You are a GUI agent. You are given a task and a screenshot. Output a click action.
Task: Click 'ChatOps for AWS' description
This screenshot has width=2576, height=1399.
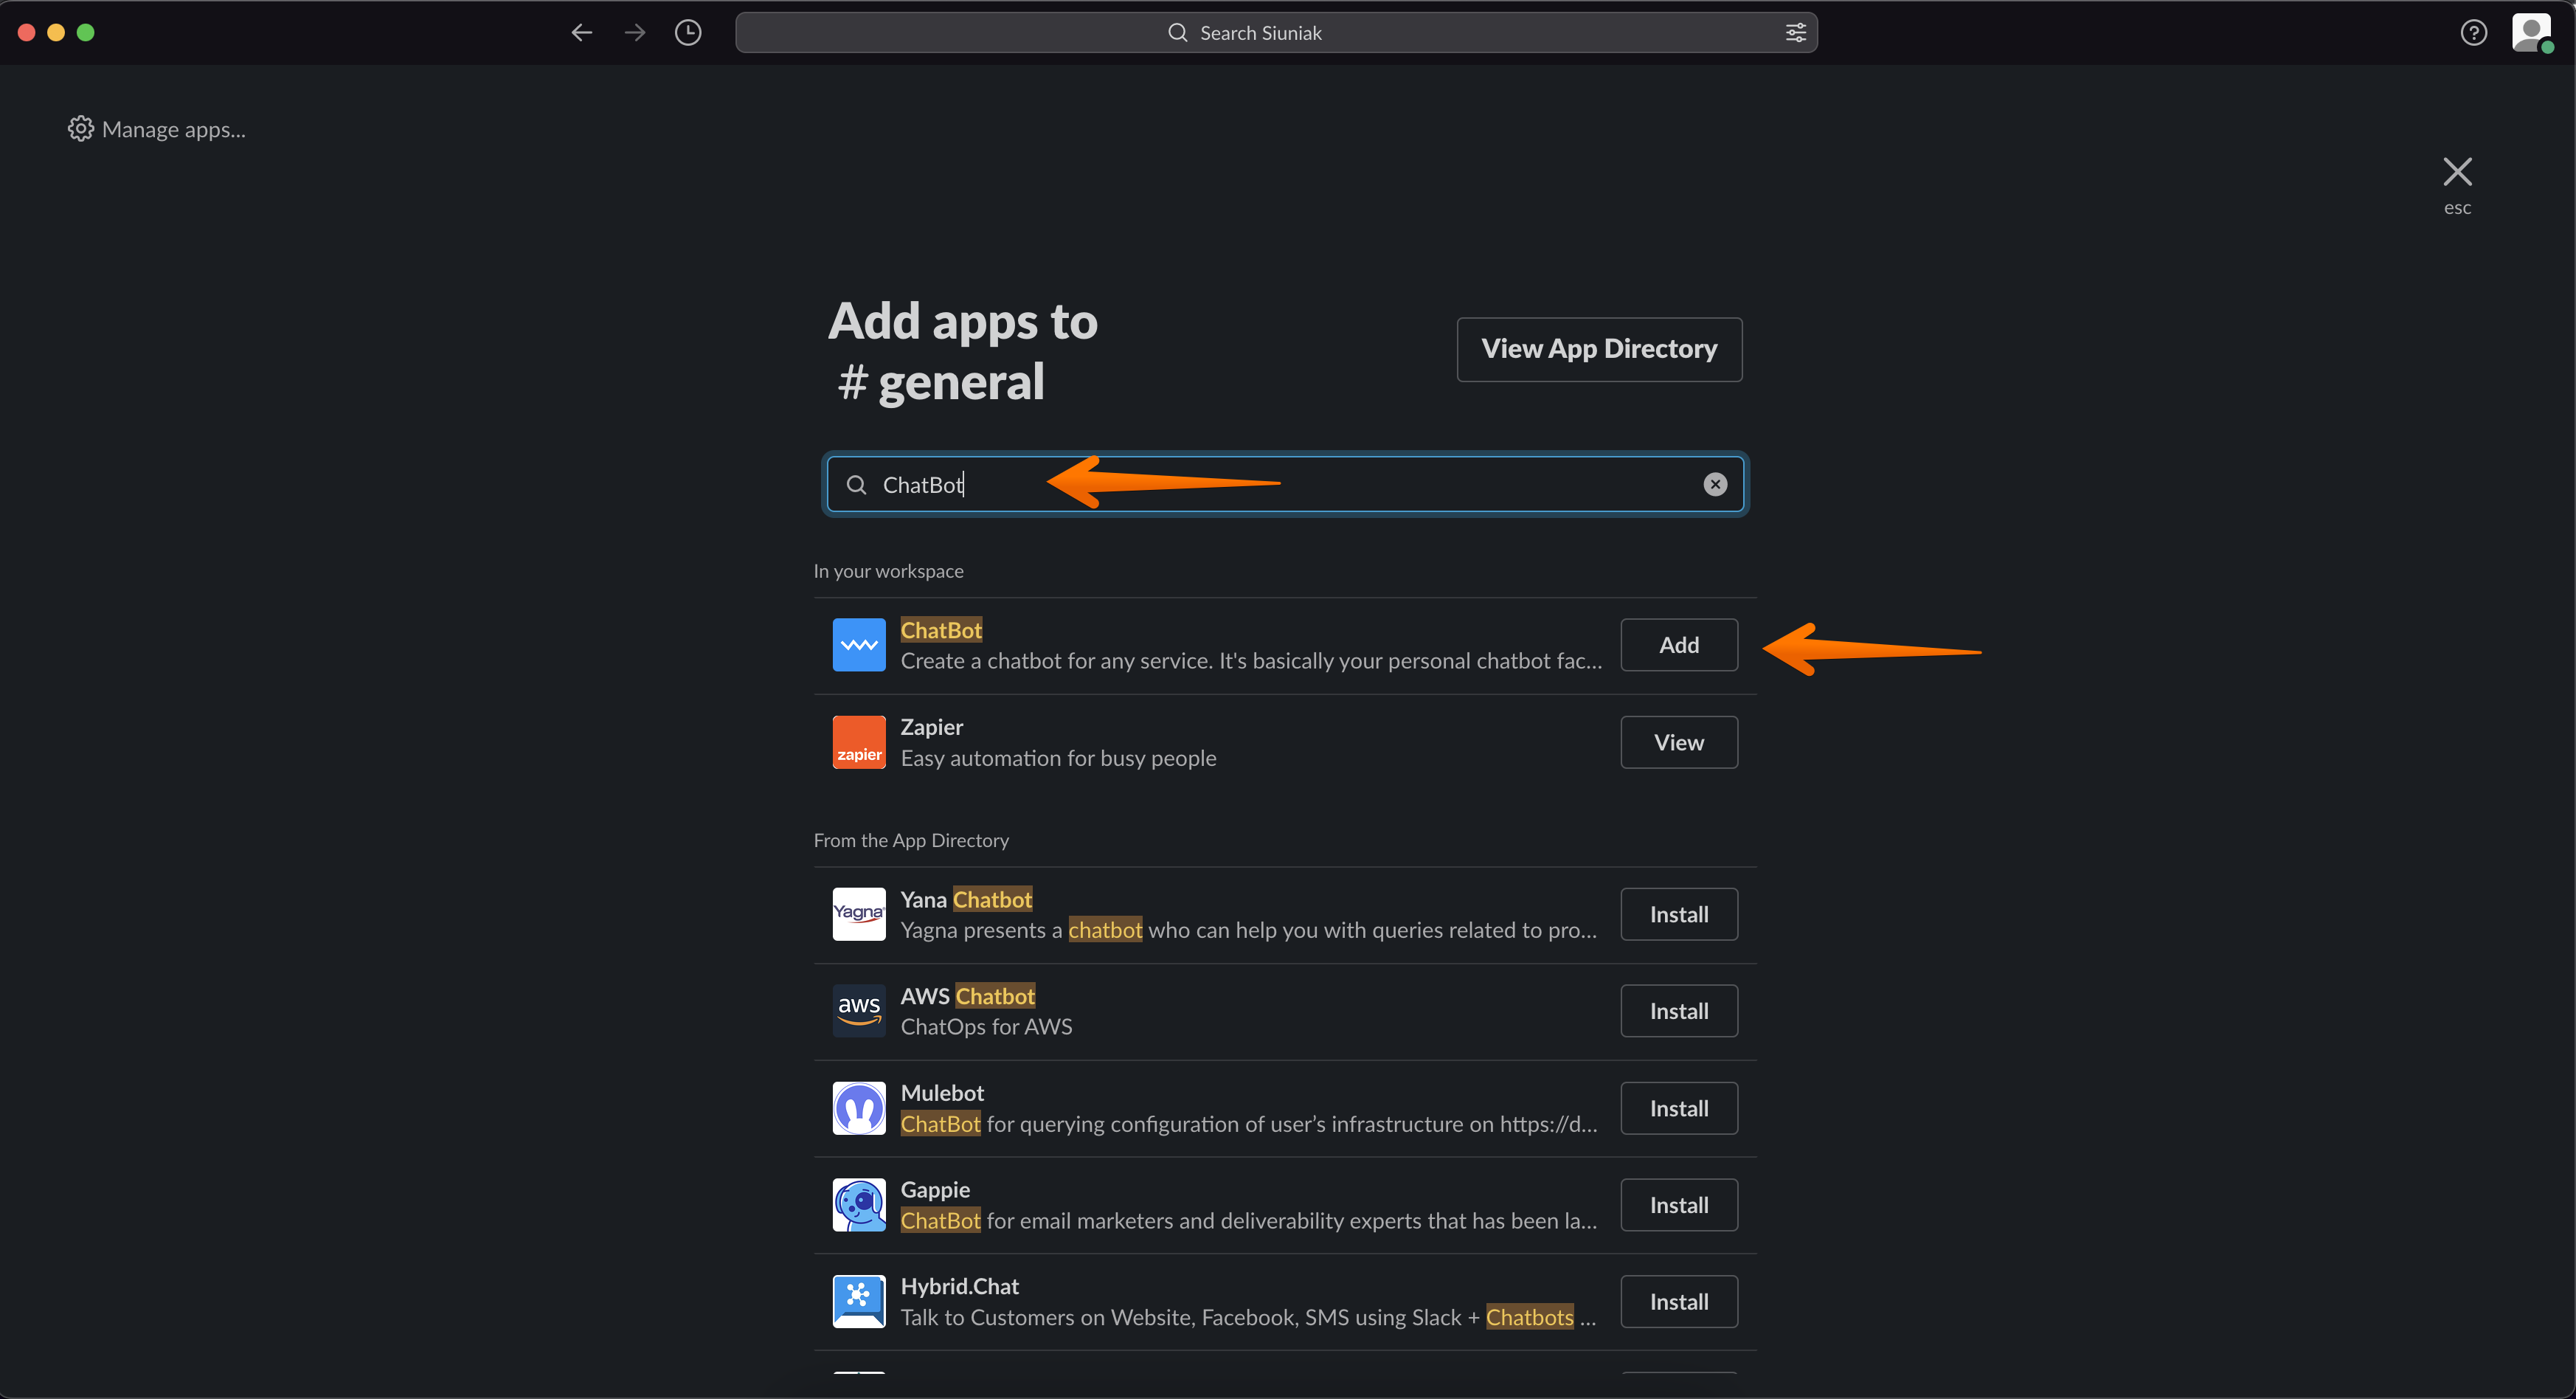tap(986, 1027)
